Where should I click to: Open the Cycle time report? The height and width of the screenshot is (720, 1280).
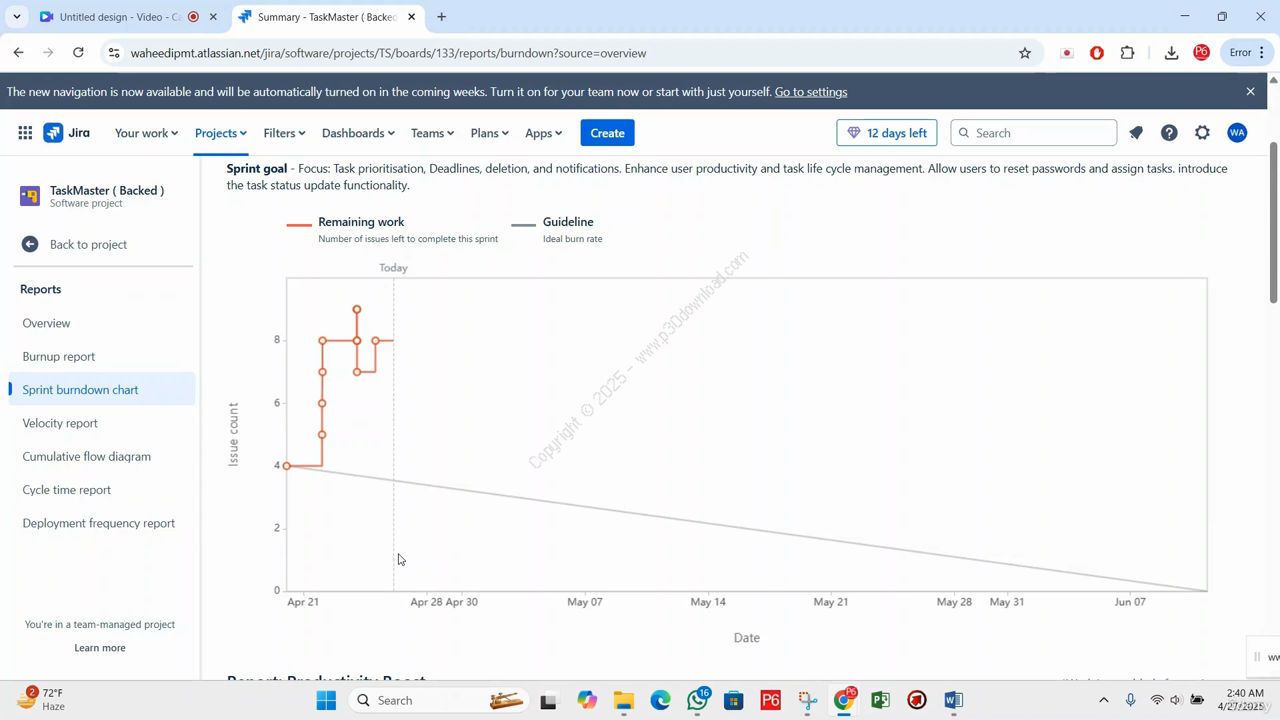67,490
